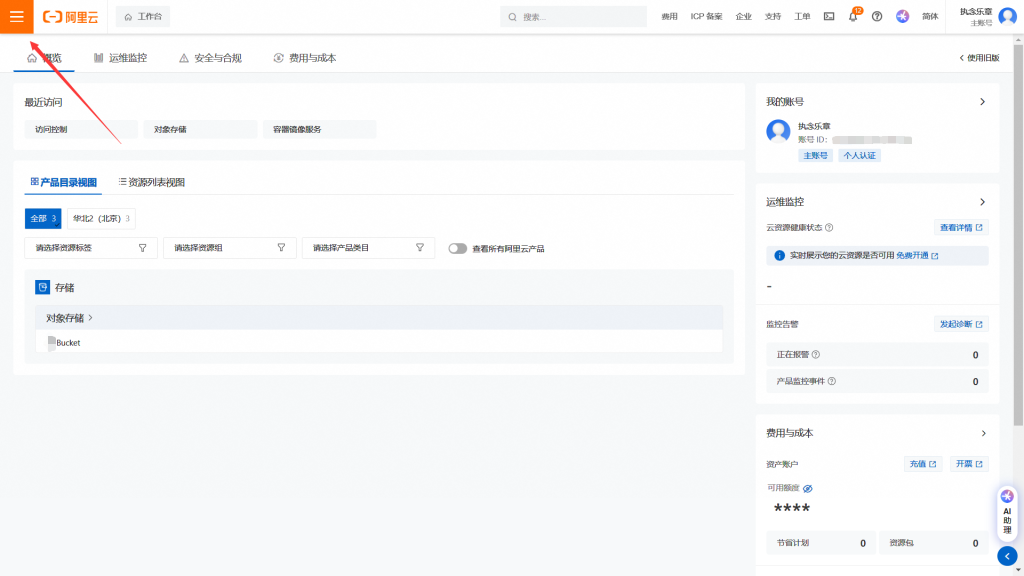Open the 请选择资源组 filter dropdown
This screenshot has height=576, width=1024.
pyautogui.click(x=230, y=248)
